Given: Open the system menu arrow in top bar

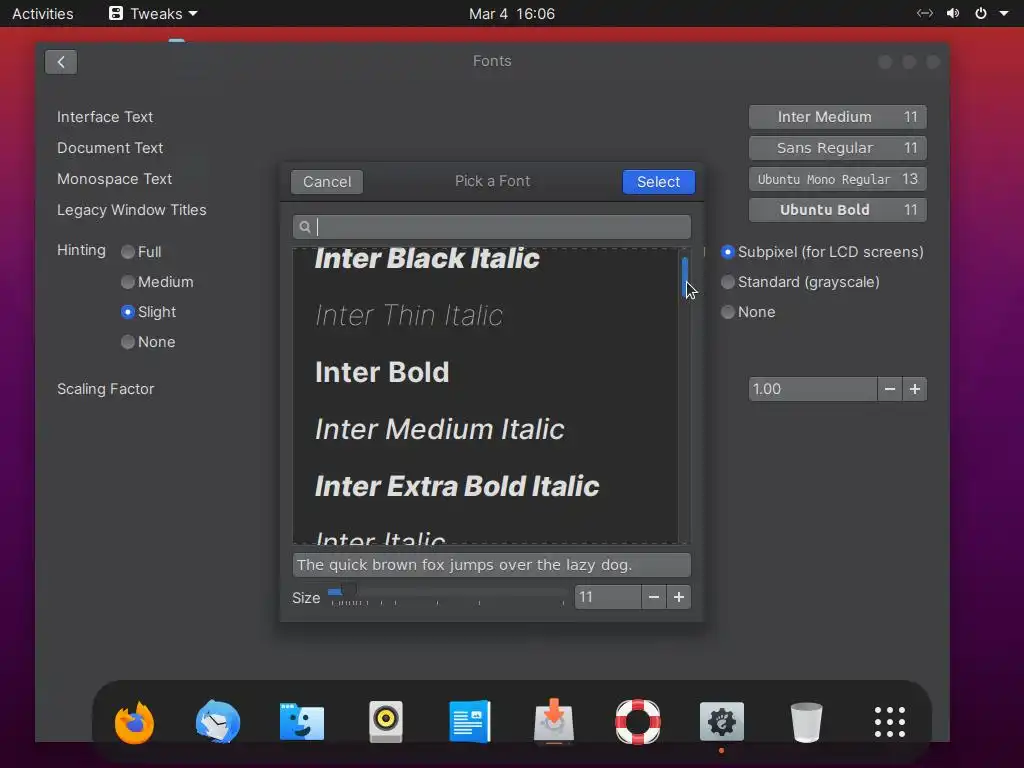Looking at the screenshot, I should pyautogui.click(x=1004, y=14).
